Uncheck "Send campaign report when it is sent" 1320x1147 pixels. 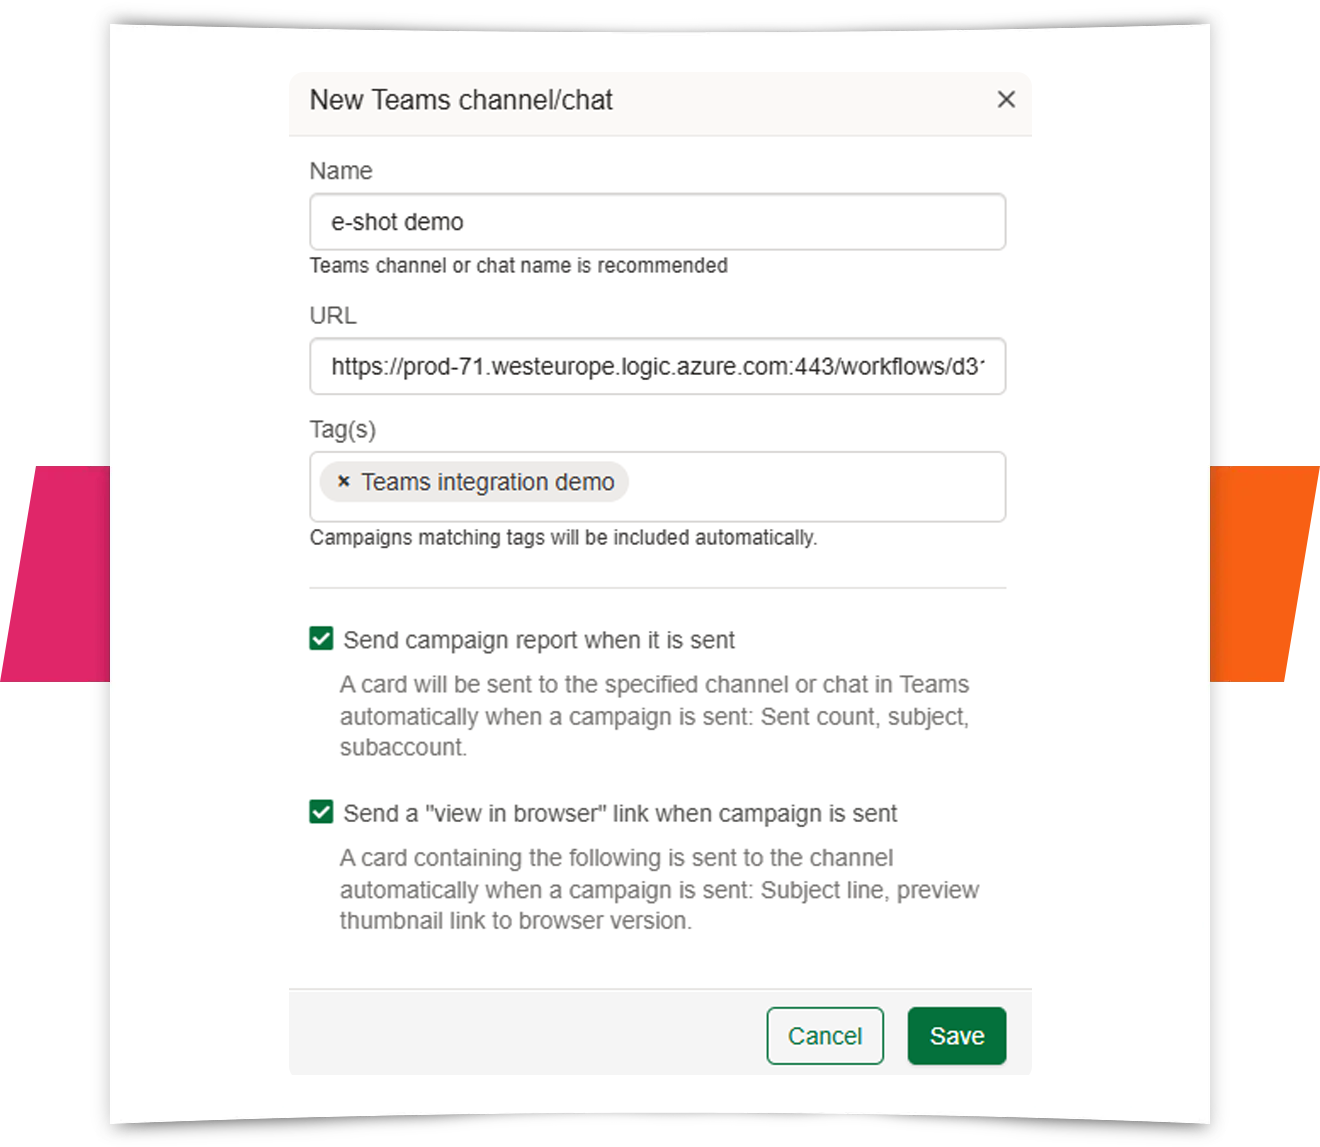point(320,638)
